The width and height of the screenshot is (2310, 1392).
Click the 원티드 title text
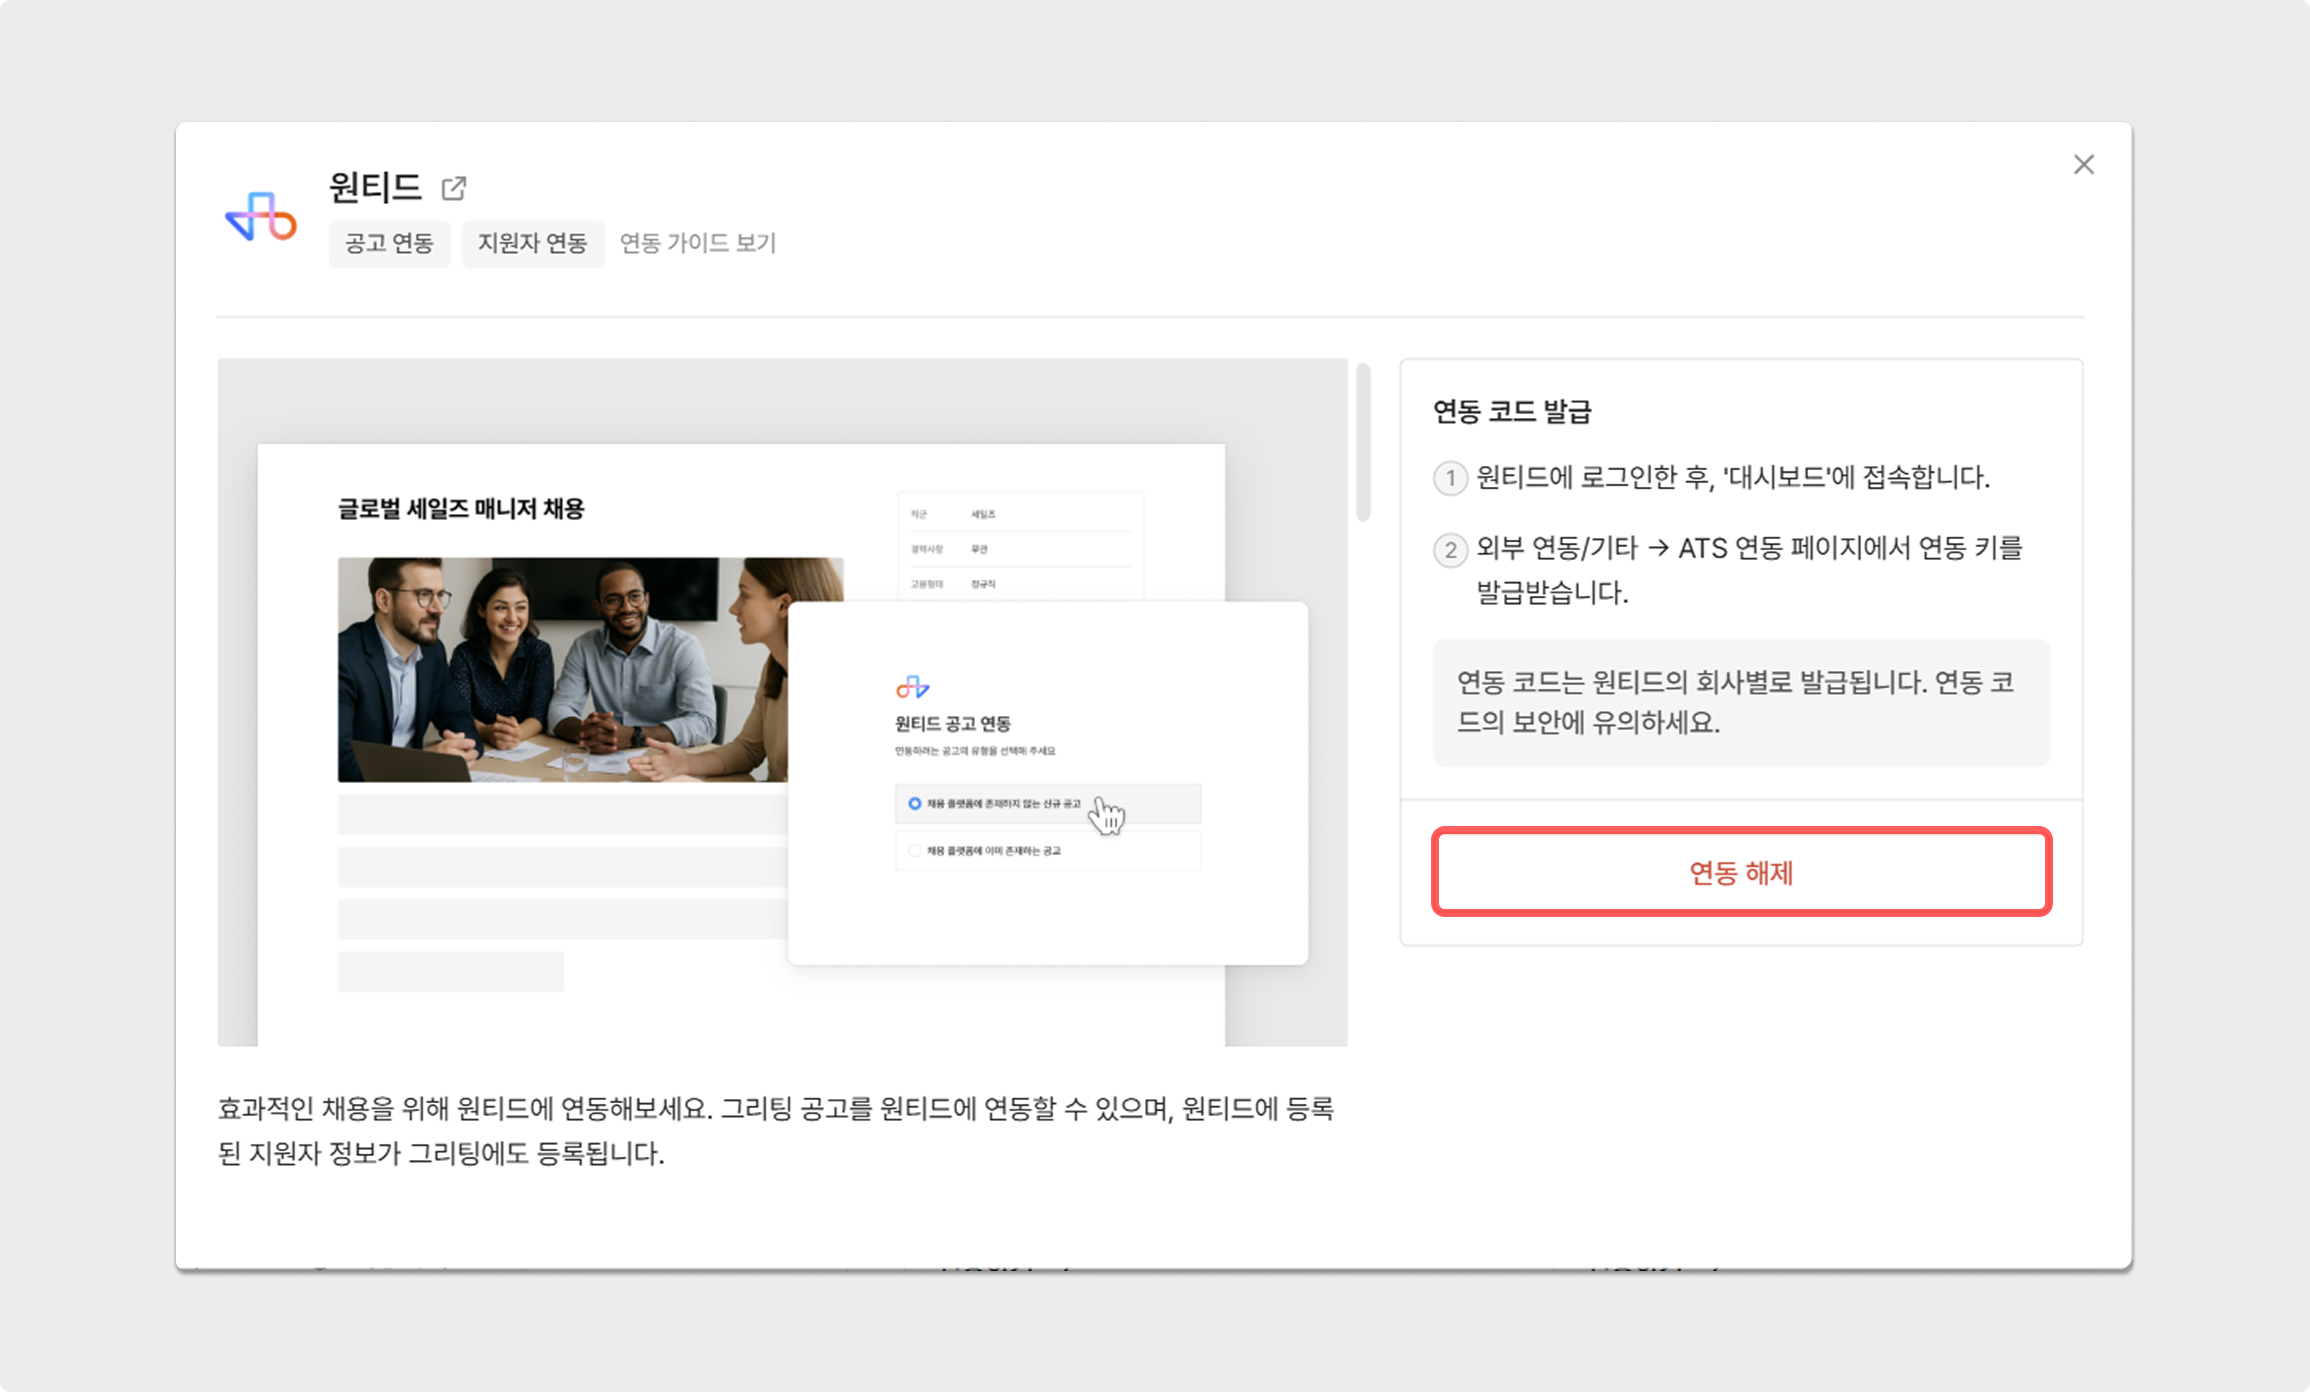[375, 187]
